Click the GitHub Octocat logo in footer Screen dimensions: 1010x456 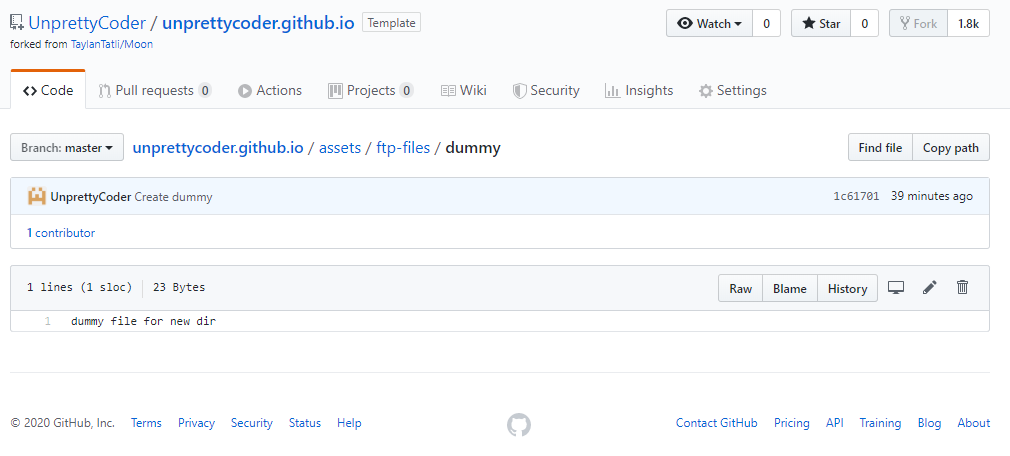519,424
